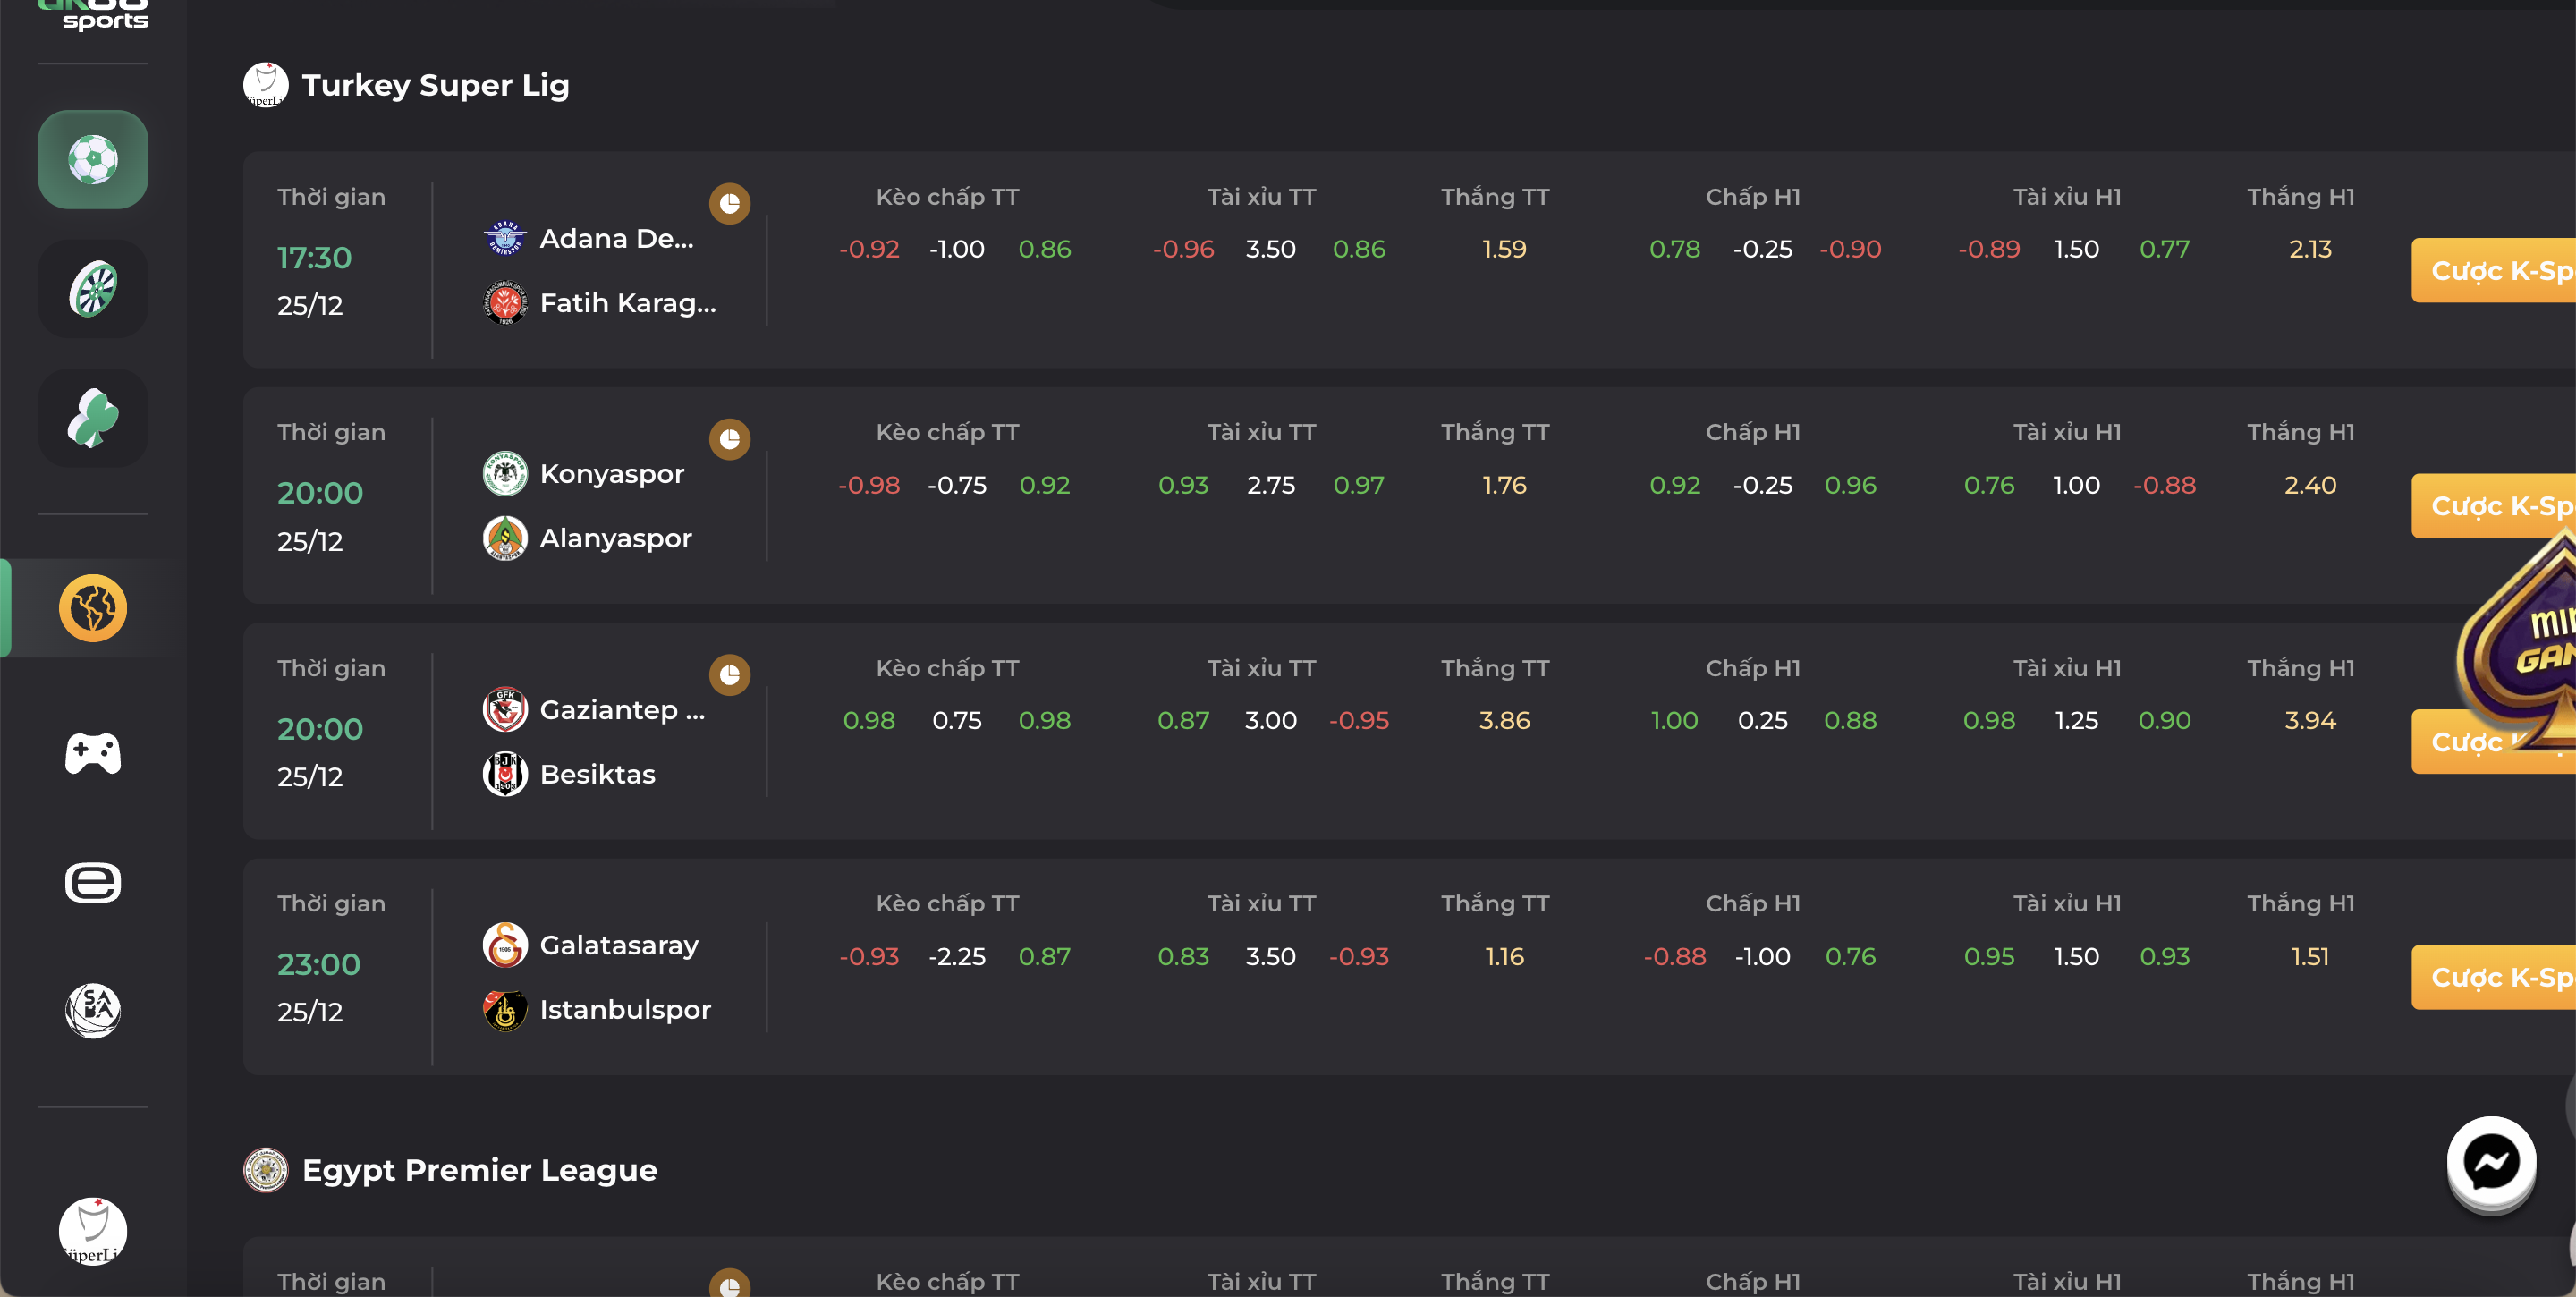
Task: Open the Messenger chat bubble
Action: click(x=2491, y=1162)
